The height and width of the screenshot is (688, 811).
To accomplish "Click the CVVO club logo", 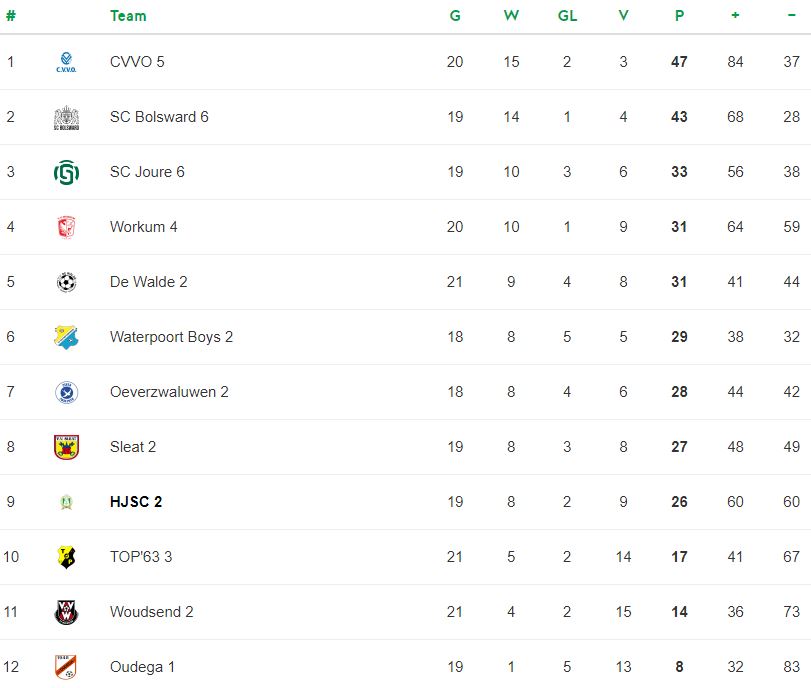I will point(66,62).
